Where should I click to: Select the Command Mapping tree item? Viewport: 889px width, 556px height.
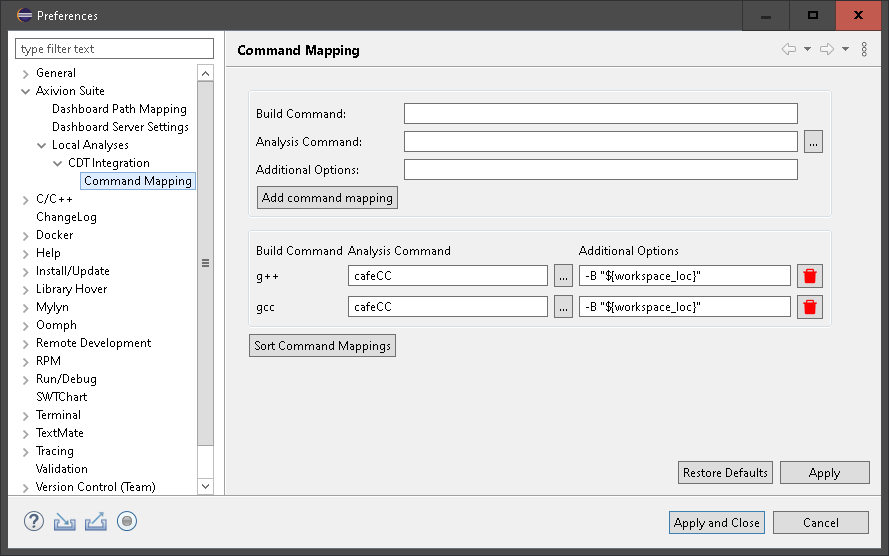[x=138, y=181]
